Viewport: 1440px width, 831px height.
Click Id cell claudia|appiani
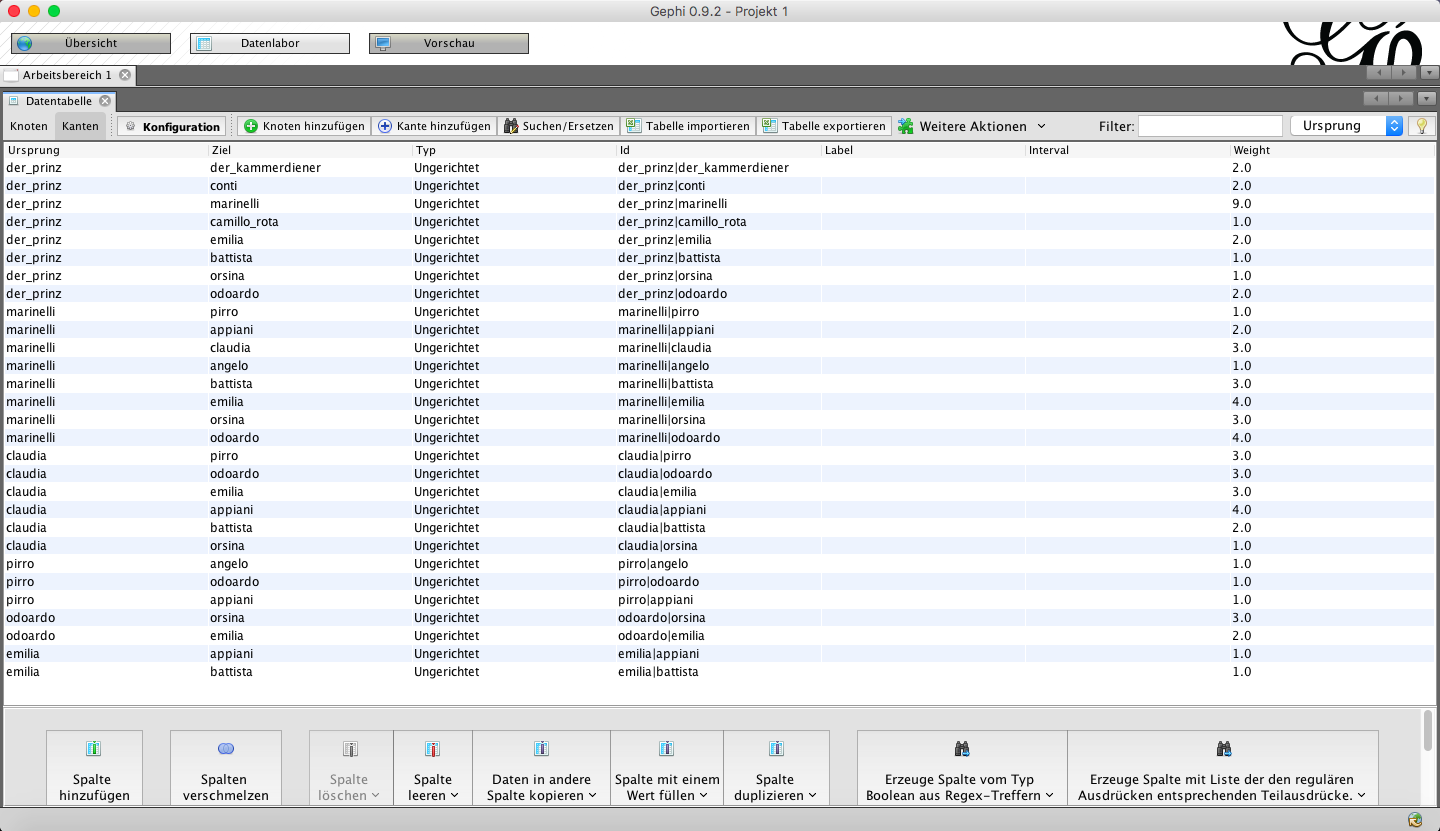click(718, 510)
